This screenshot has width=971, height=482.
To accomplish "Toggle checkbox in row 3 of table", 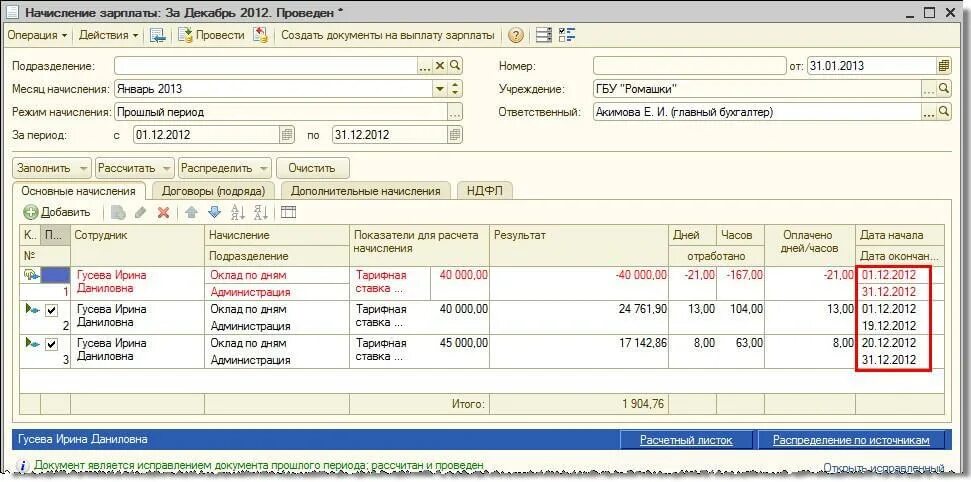I will point(51,344).
